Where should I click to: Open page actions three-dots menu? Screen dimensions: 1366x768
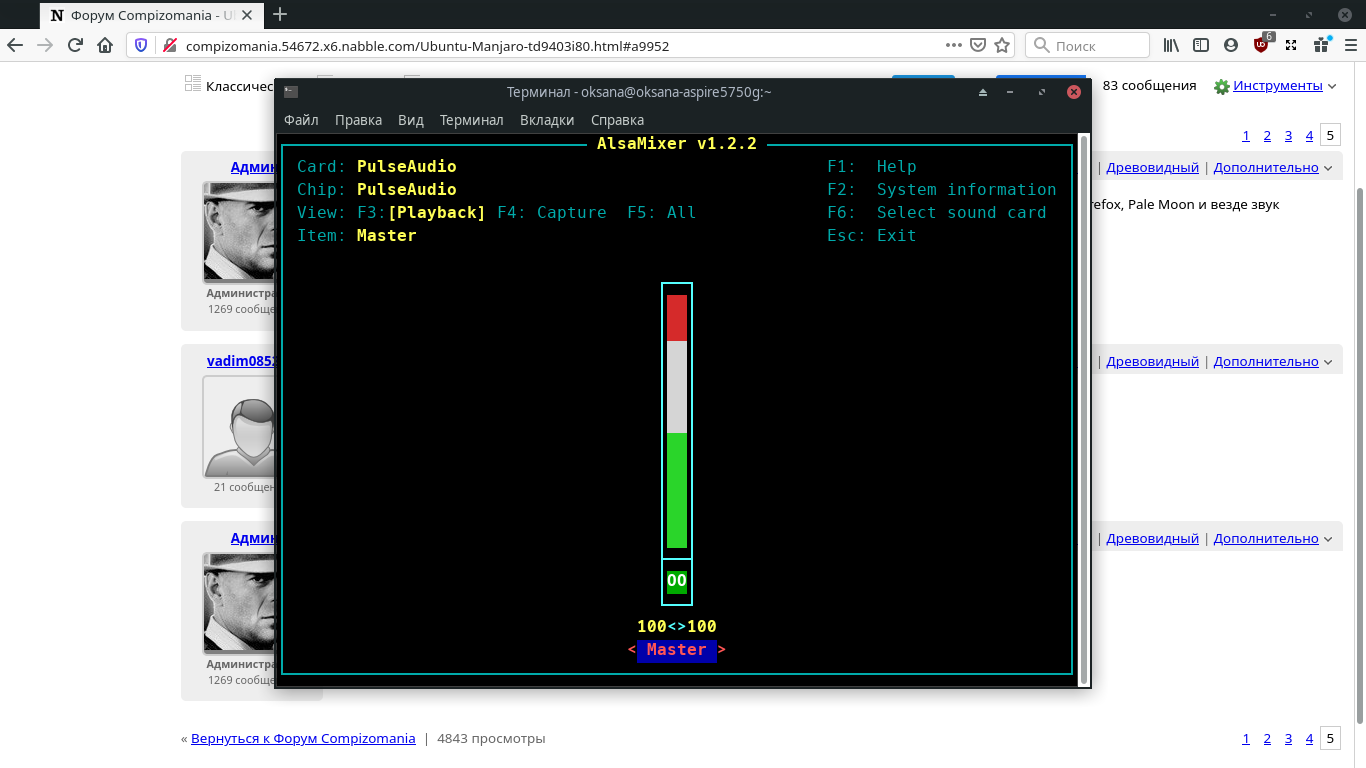(954, 45)
